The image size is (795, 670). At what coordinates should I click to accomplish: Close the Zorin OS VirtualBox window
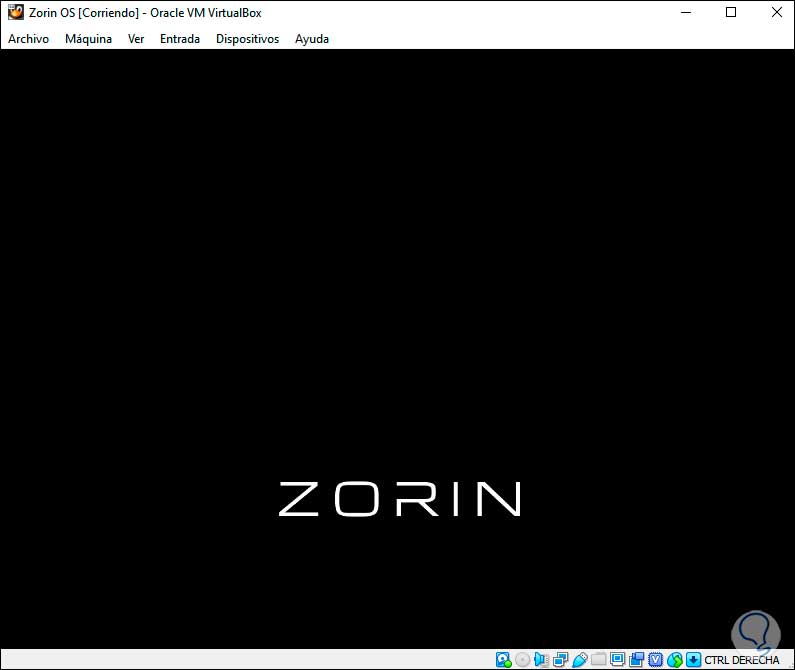(776, 12)
